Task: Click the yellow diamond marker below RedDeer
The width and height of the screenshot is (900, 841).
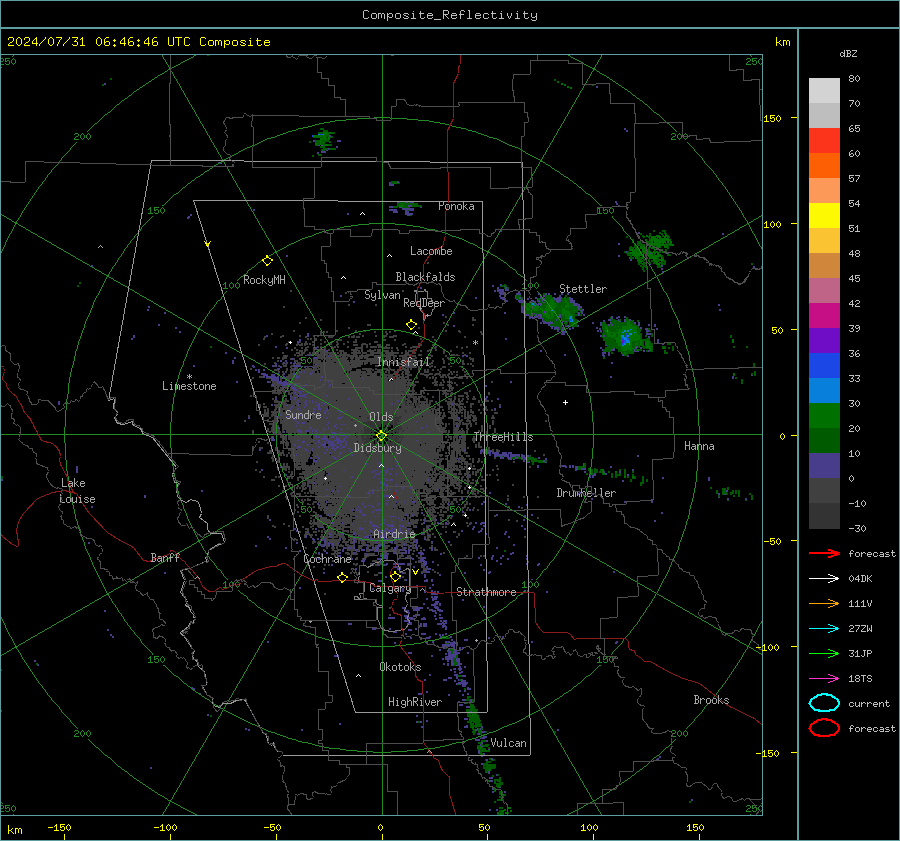Action: 412,325
